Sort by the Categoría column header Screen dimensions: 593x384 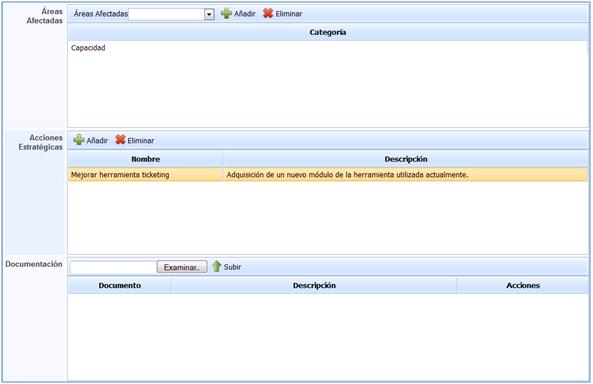328,32
